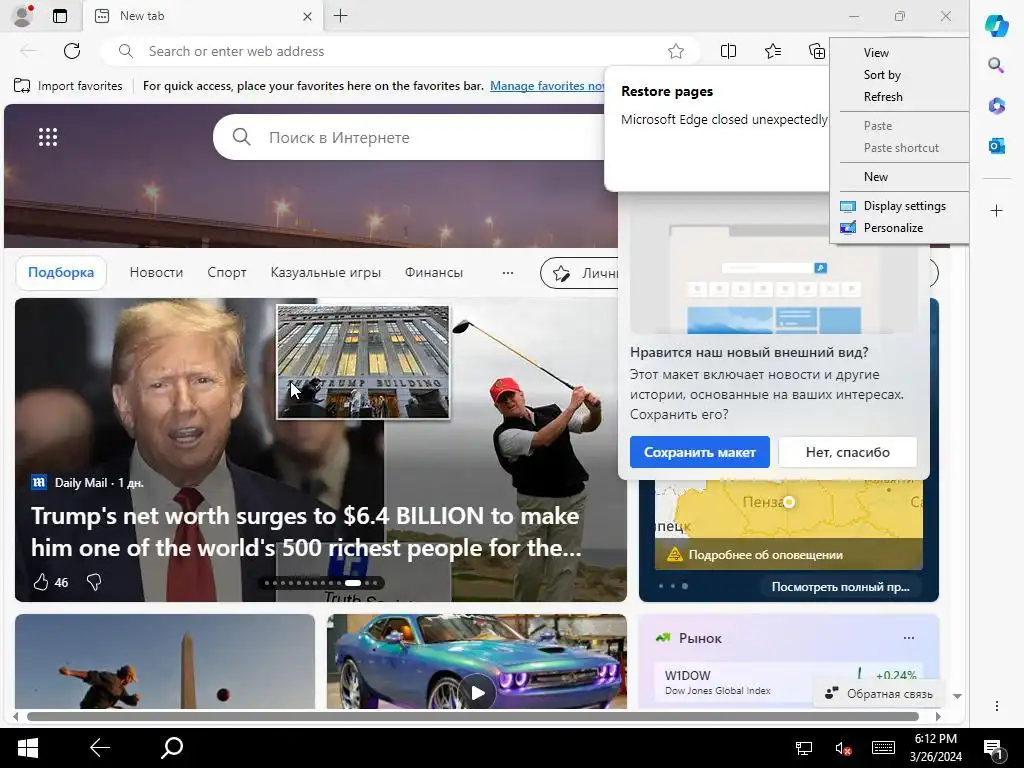Expand the View context menu item
This screenshot has width=1024, height=768.
click(899, 53)
